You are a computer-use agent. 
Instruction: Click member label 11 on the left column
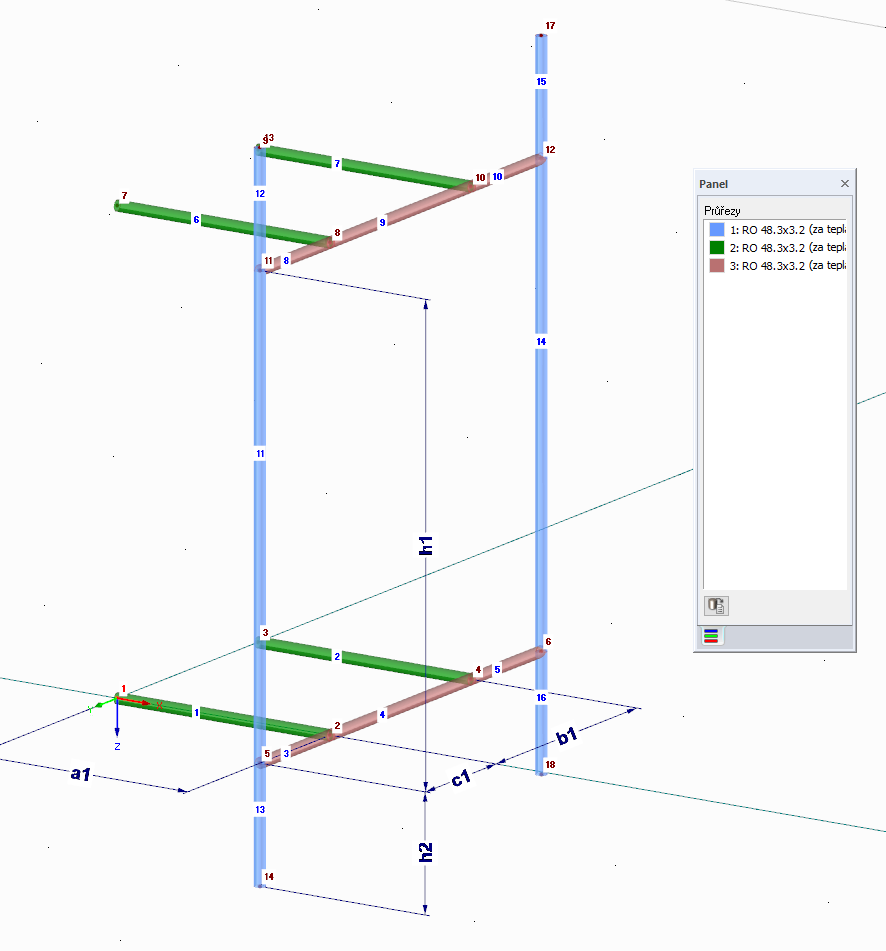tap(260, 453)
